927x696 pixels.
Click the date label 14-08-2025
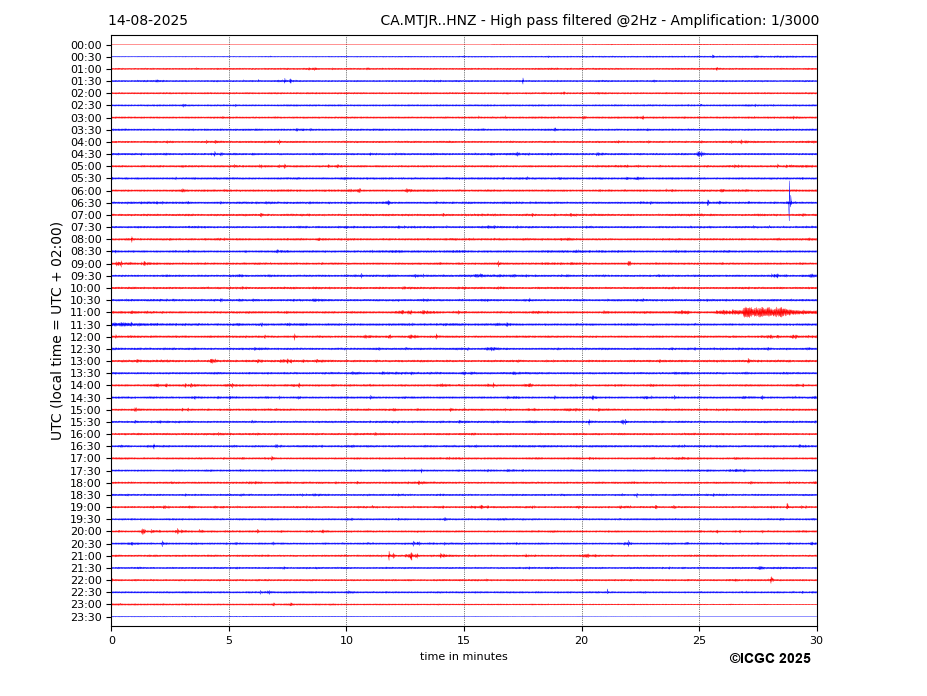(148, 21)
